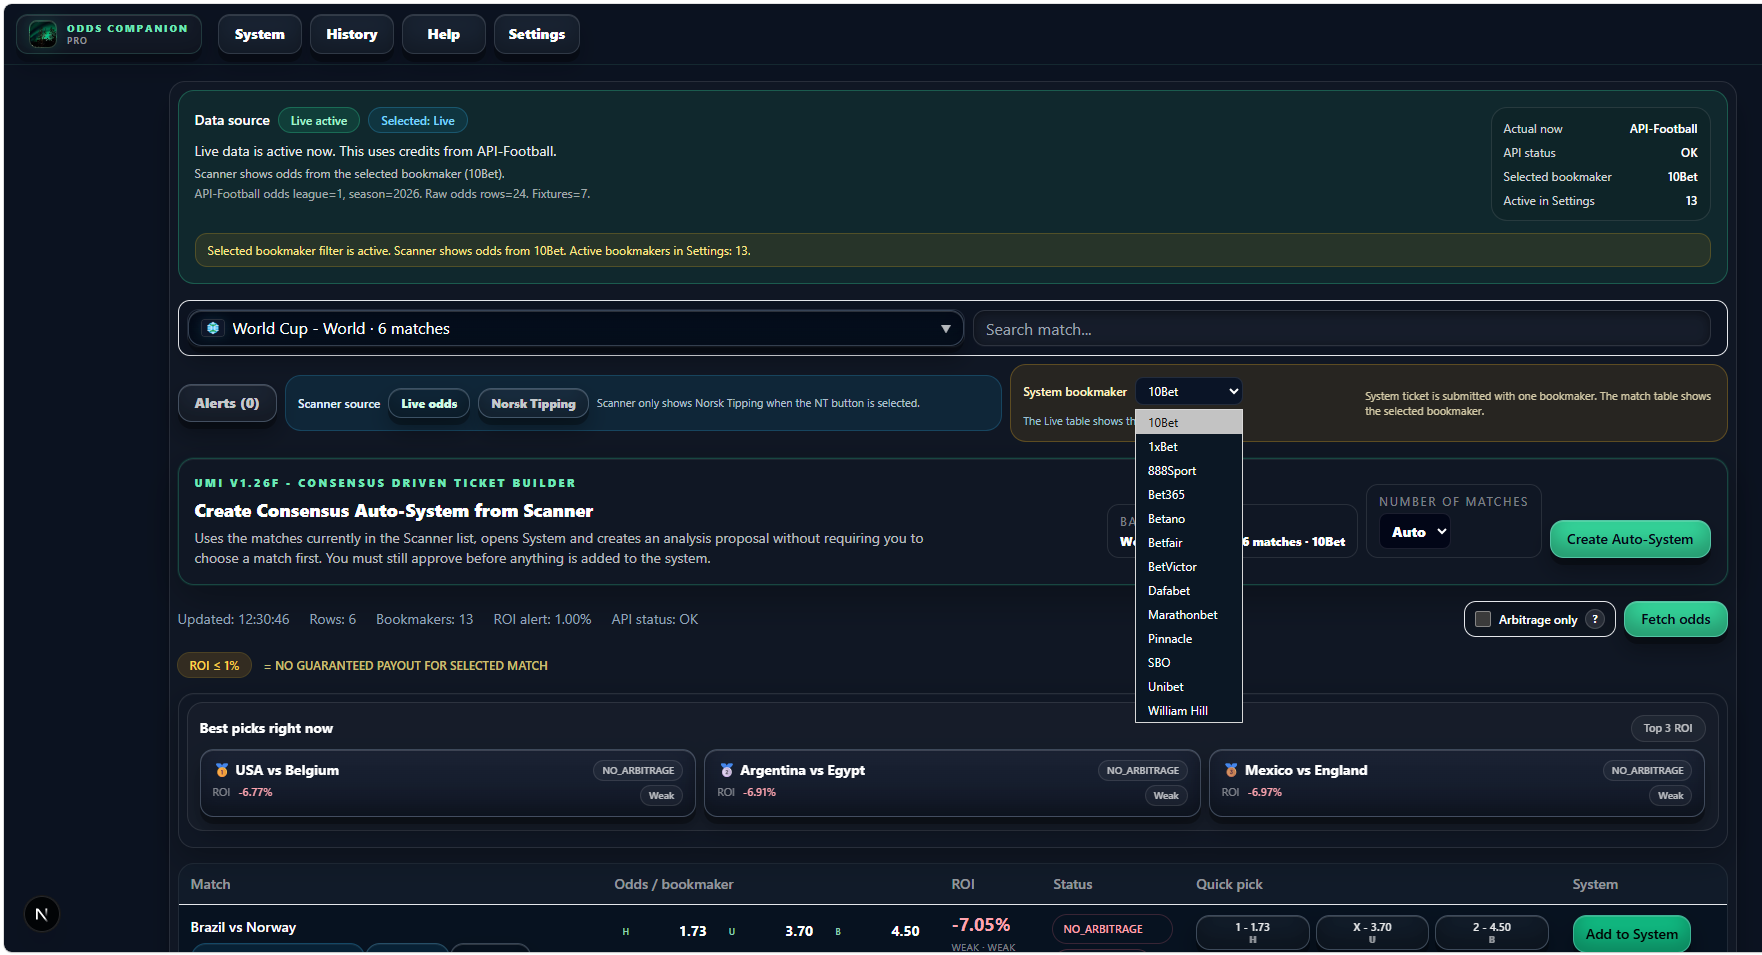Choose BetVictor in the bookmaker list

click(x=1189, y=567)
